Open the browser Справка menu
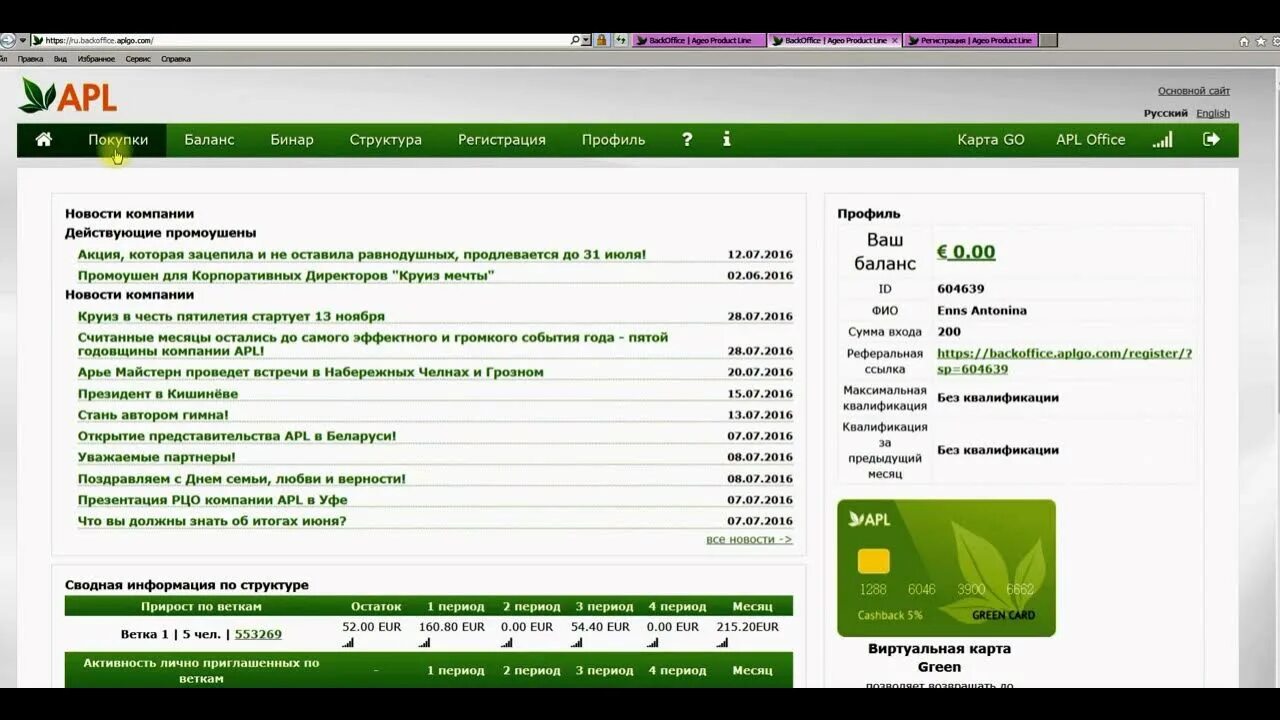 176,59
